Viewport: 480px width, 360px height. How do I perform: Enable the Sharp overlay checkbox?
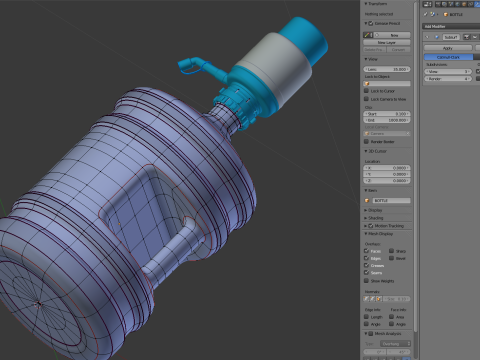tap(392, 251)
